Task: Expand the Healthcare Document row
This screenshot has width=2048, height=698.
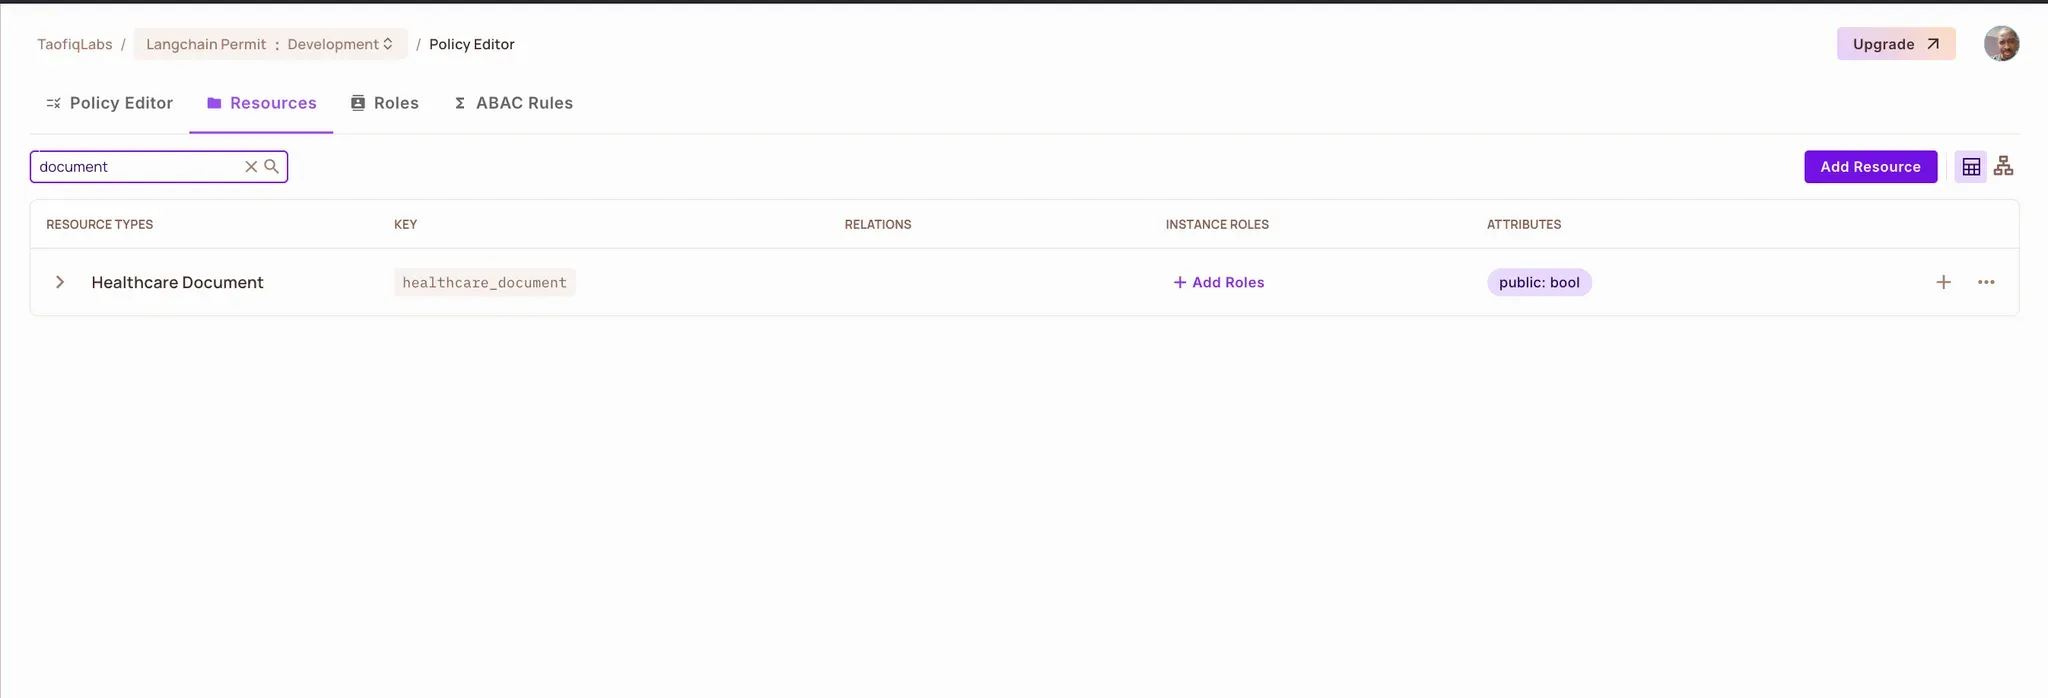Action: pyautogui.click(x=60, y=283)
